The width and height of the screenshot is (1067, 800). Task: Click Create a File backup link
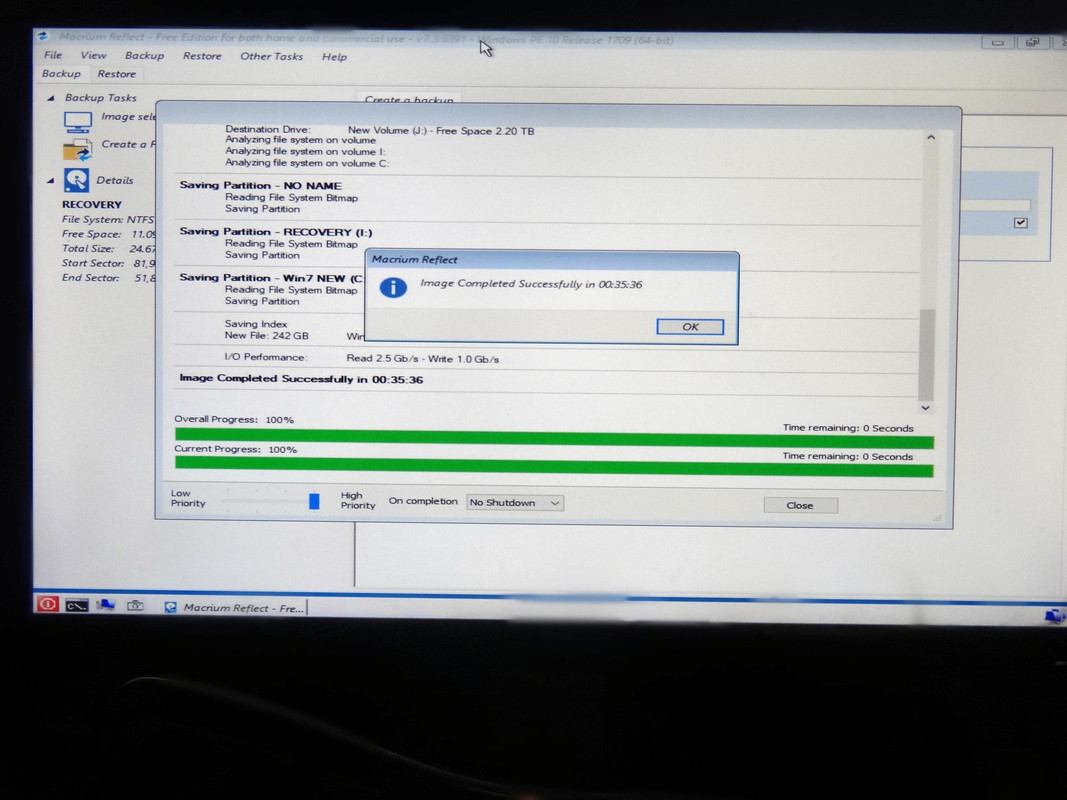[x=128, y=144]
